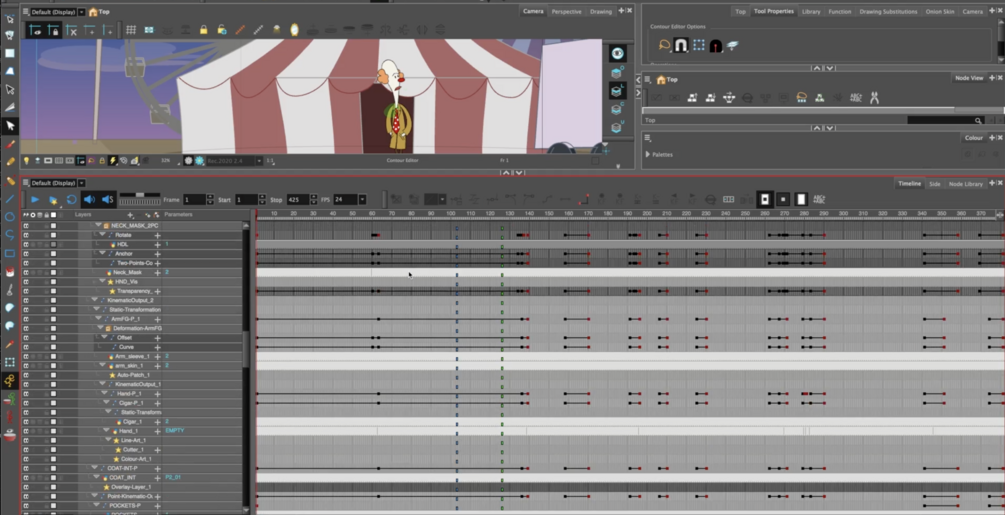
Task: Toggle sound scrubbing speaker-S button
Action: click(108, 200)
